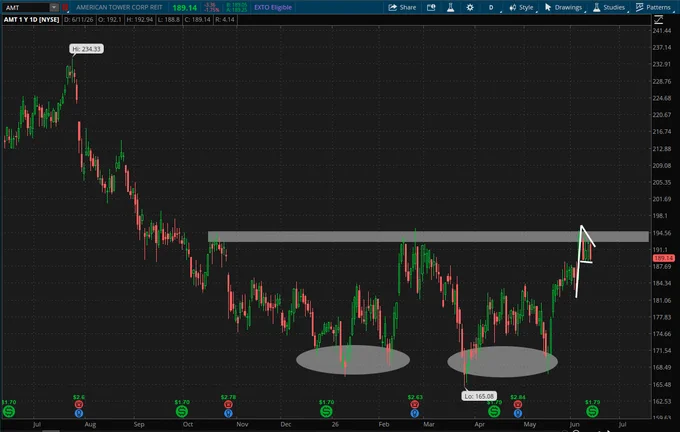Click blue conference call icon under $2.6
This screenshot has height=432, width=680.
click(78, 413)
